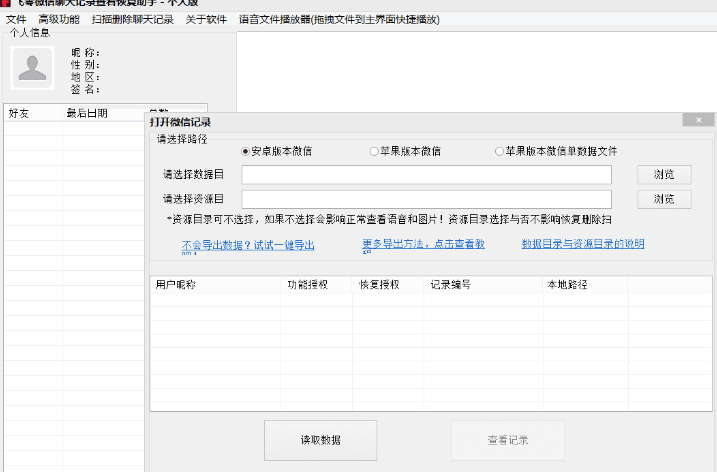Viewport: 717px width, 472px height.
Task: Click the 查看记录 button
Action: [508, 440]
